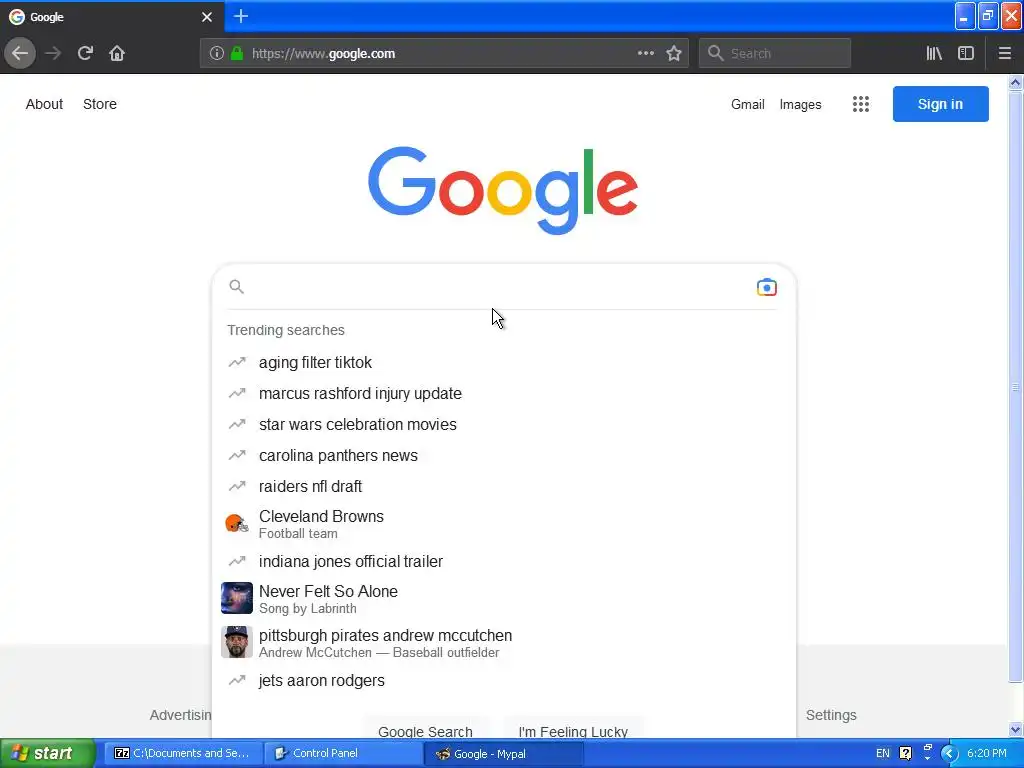The image size is (1024, 768).
Task: Select suggestion pittsburgh pirates andrew mccutchen
Action: tap(504, 643)
